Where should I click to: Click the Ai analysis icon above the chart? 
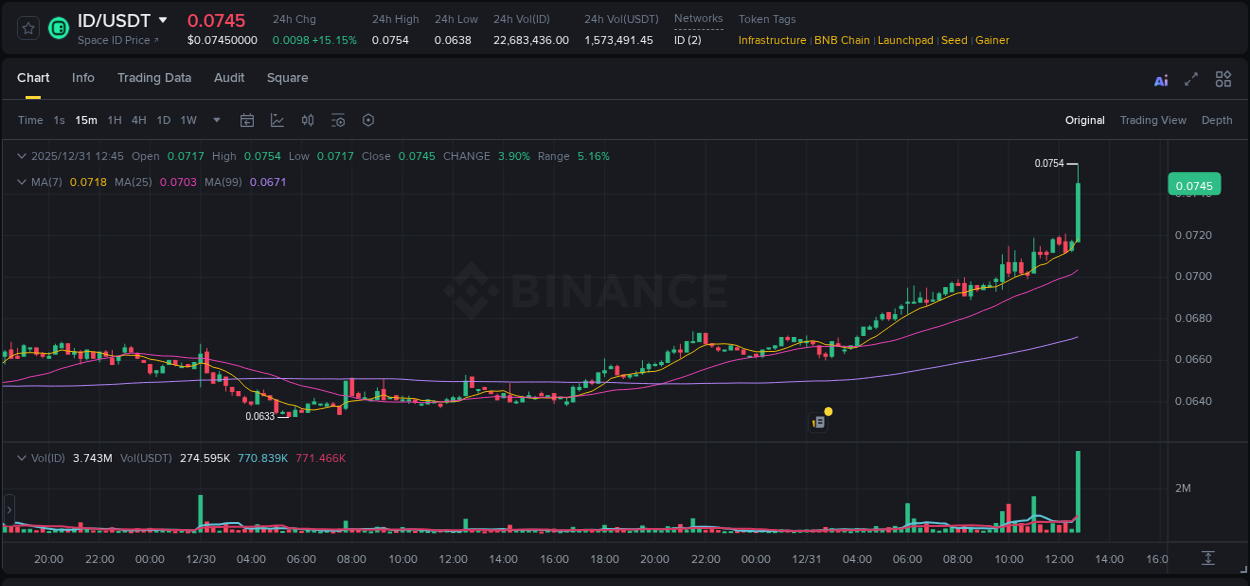(x=1161, y=79)
